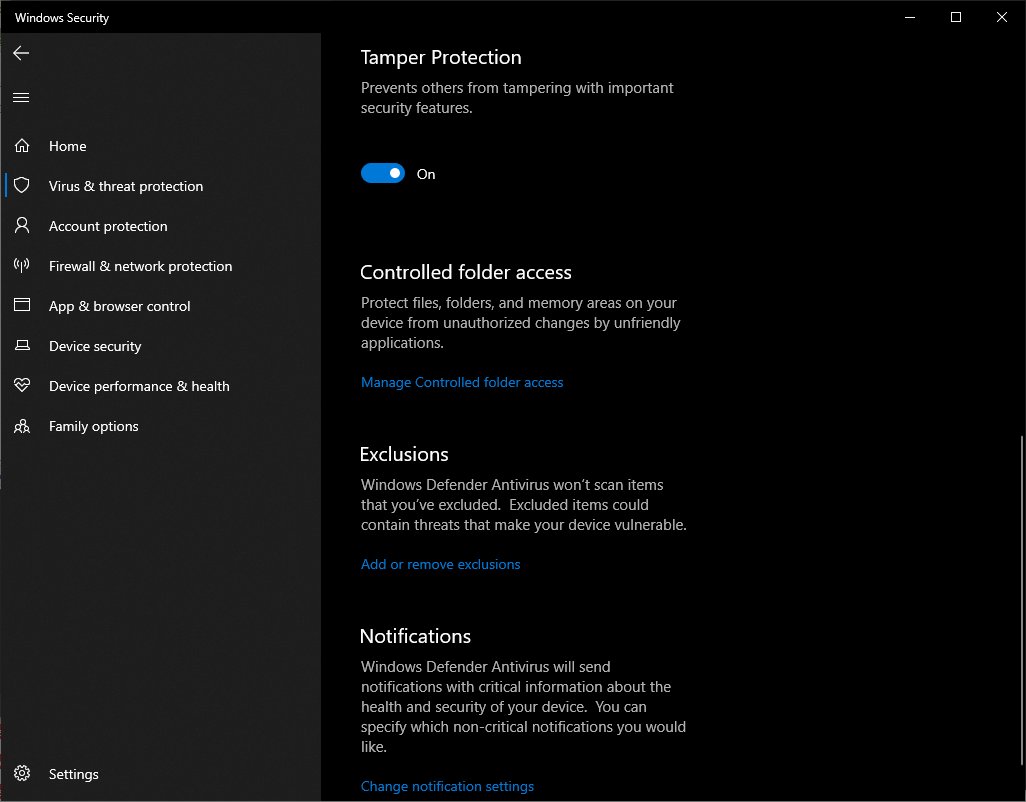Click the Virus & threat protection shield icon

pyautogui.click(x=22, y=185)
